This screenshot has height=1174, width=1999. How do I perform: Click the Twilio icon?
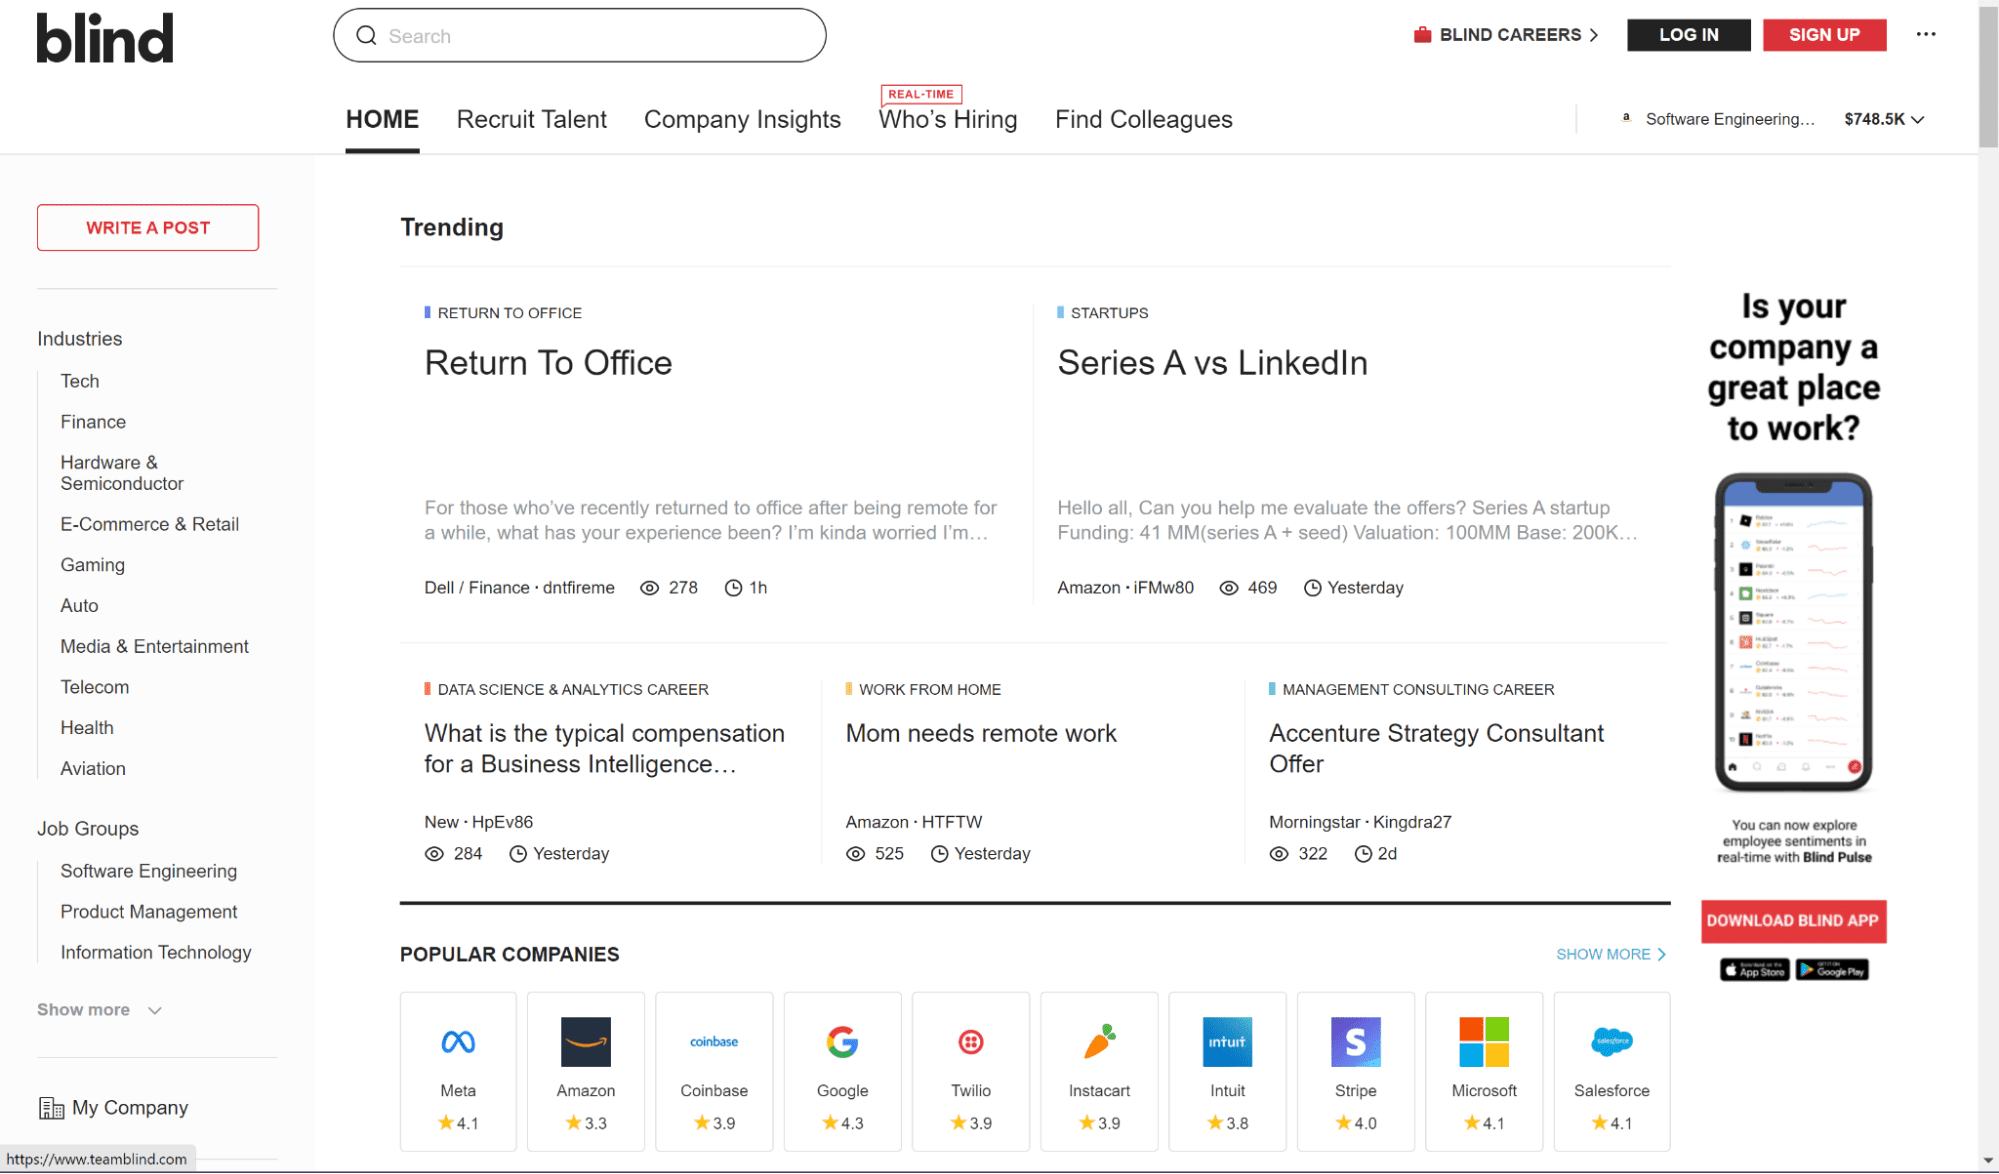[970, 1041]
